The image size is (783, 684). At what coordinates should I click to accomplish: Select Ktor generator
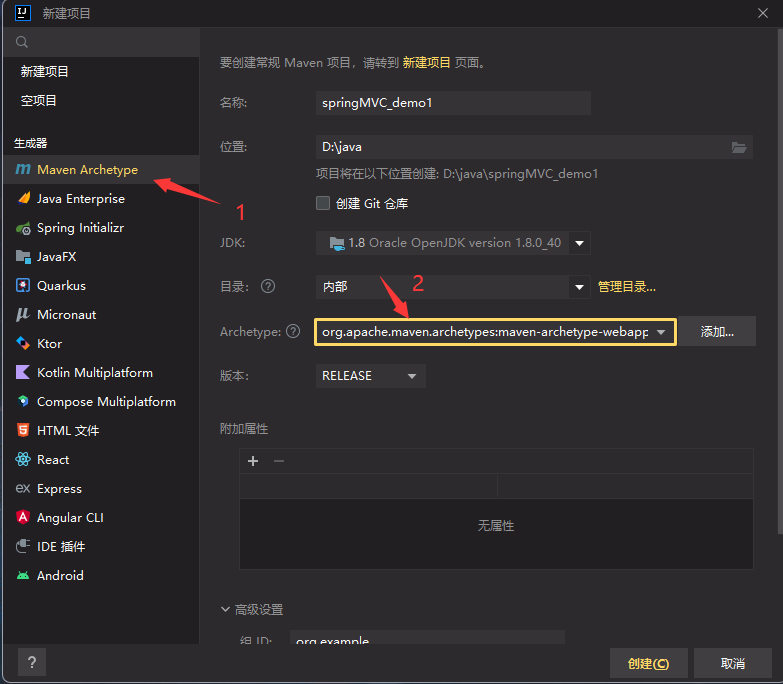tap(101, 343)
